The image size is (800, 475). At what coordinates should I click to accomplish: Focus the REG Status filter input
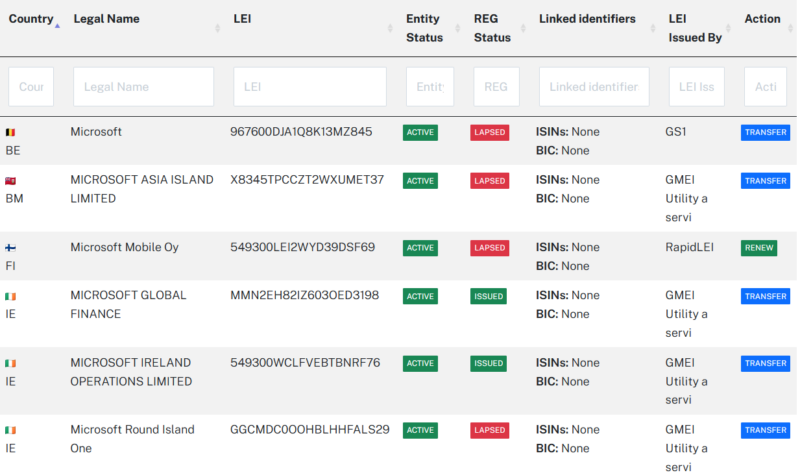pyautogui.click(x=496, y=87)
